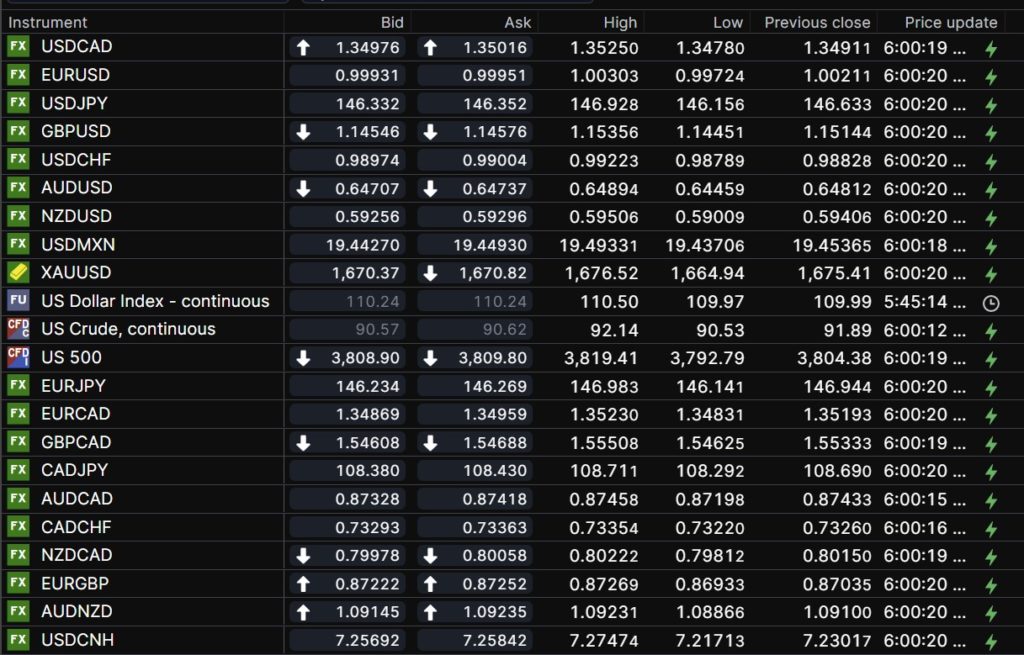Click the FU icon for US Dollar Index
The image size is (1024, 655).
pos(18,301)
